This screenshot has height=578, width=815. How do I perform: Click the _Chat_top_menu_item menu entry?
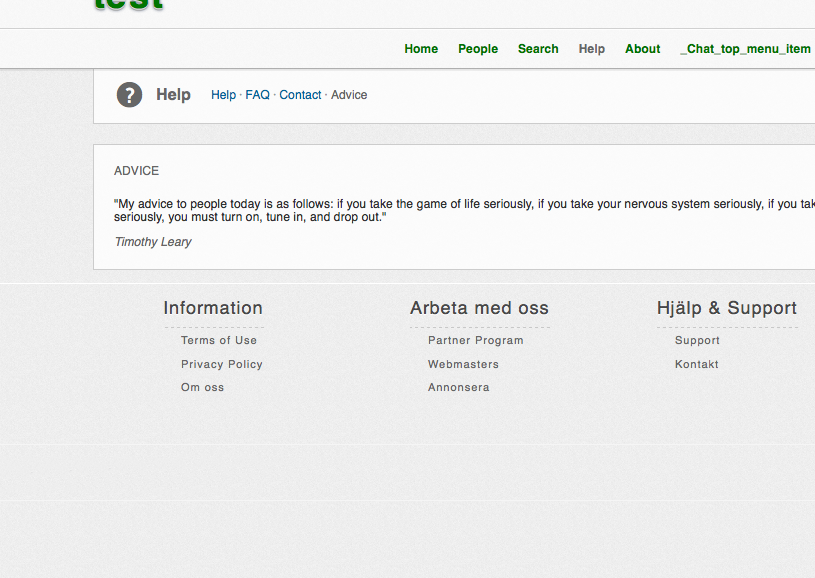[x=745, y=49]
